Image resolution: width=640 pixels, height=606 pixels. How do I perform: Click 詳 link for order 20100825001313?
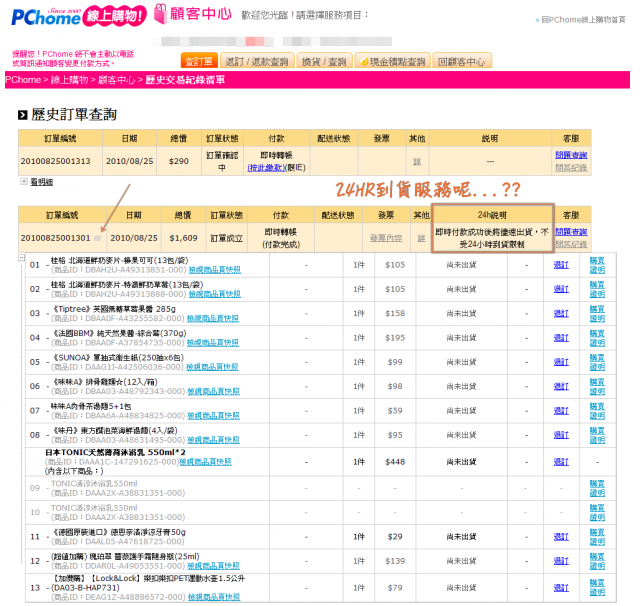coord(417,162)
